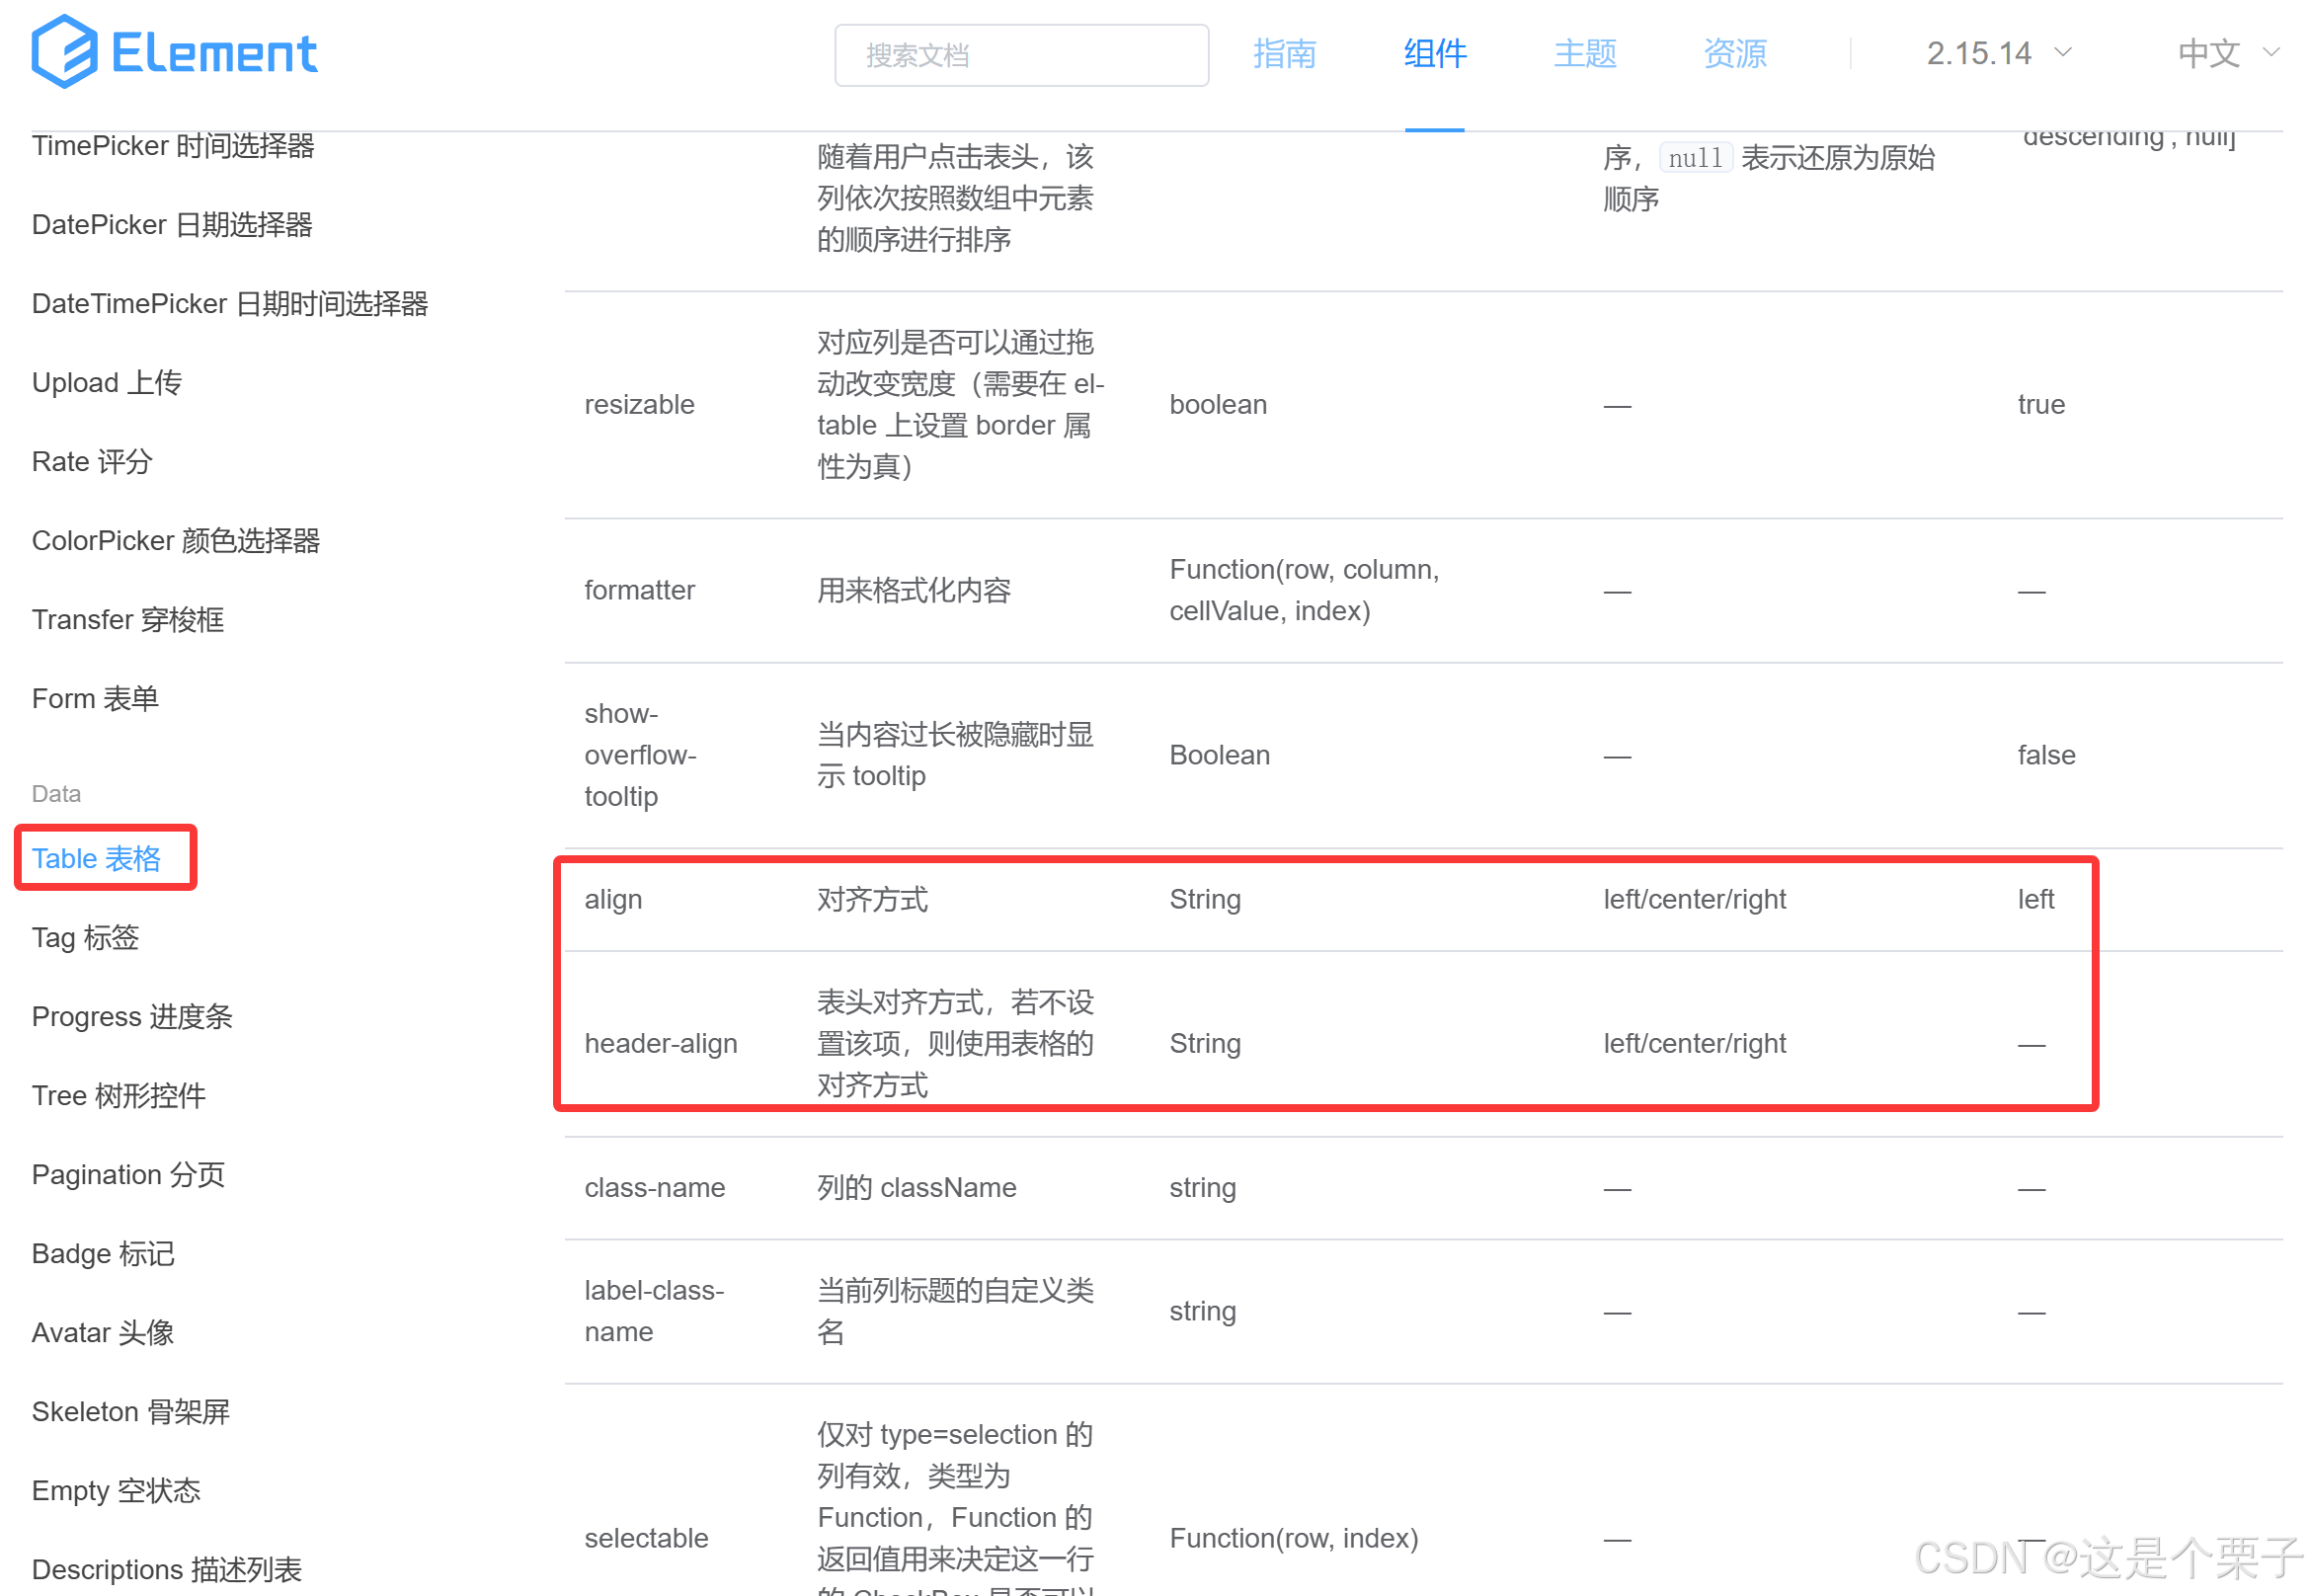The height and width of the screenshot is (1596, 2309).
Task: Open the 资源 nav tab
Action: pyautogui.click(x=1735, y=54)
